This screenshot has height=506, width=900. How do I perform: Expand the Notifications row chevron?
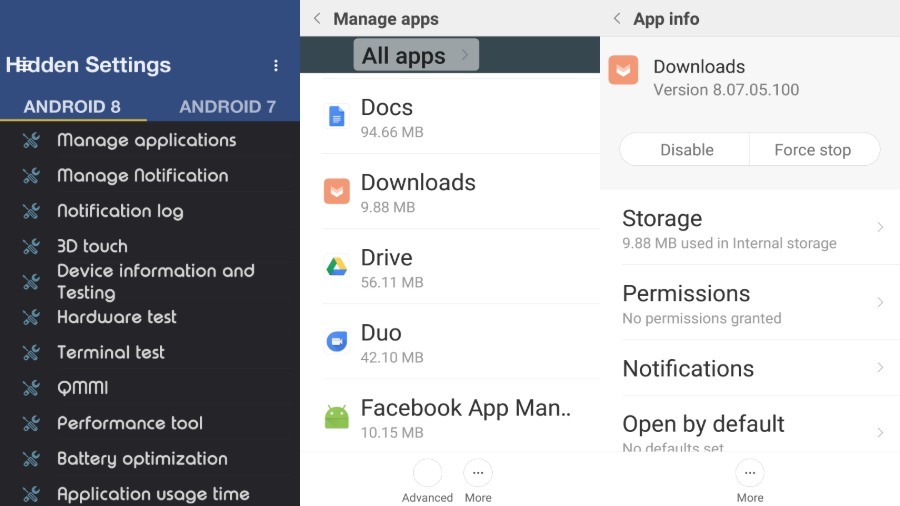(880, 368)
